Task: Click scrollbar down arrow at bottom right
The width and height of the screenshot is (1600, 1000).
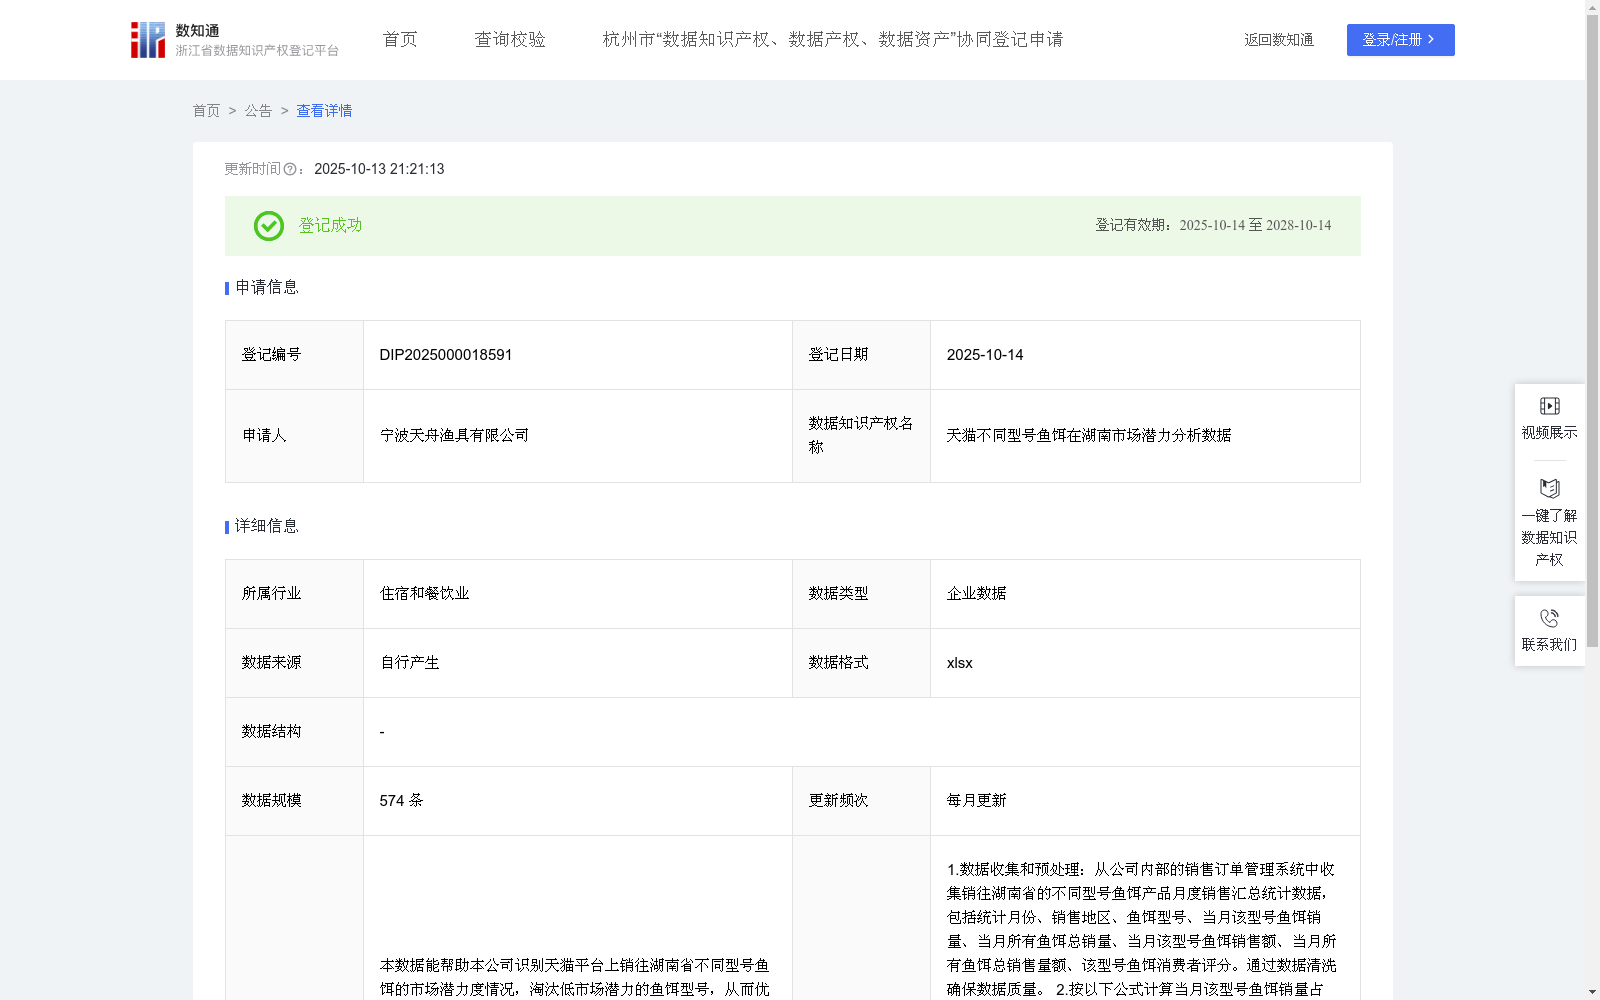Action: (1591, 990)
